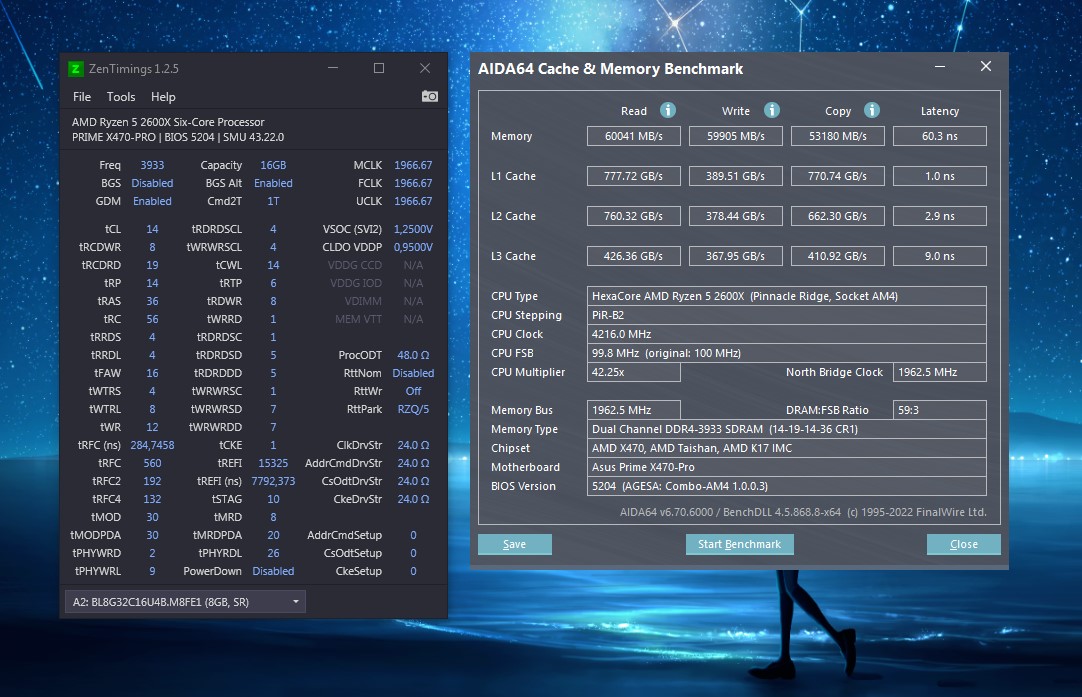Image resolution: width=1082 pixels, height=697 pixels.
Task: Select the L3 Cache write value 367.95 GB/s
Action: [x=736, y=256]
